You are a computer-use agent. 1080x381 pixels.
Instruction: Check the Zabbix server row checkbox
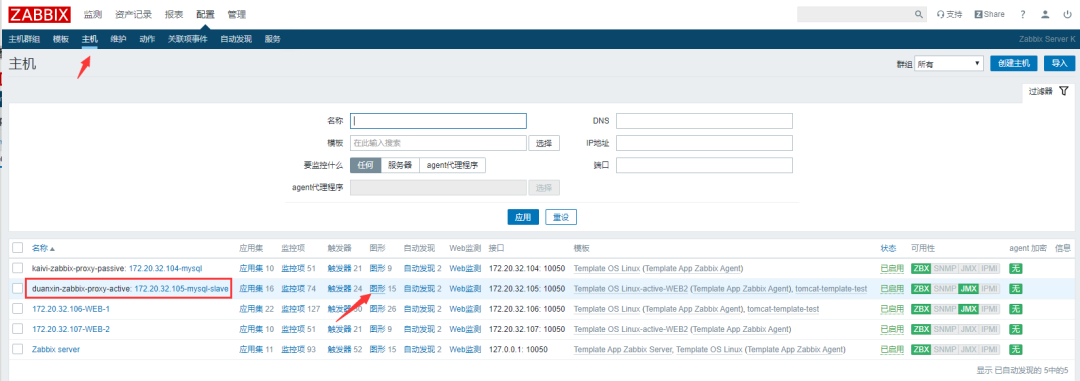(x=18, y=349)
